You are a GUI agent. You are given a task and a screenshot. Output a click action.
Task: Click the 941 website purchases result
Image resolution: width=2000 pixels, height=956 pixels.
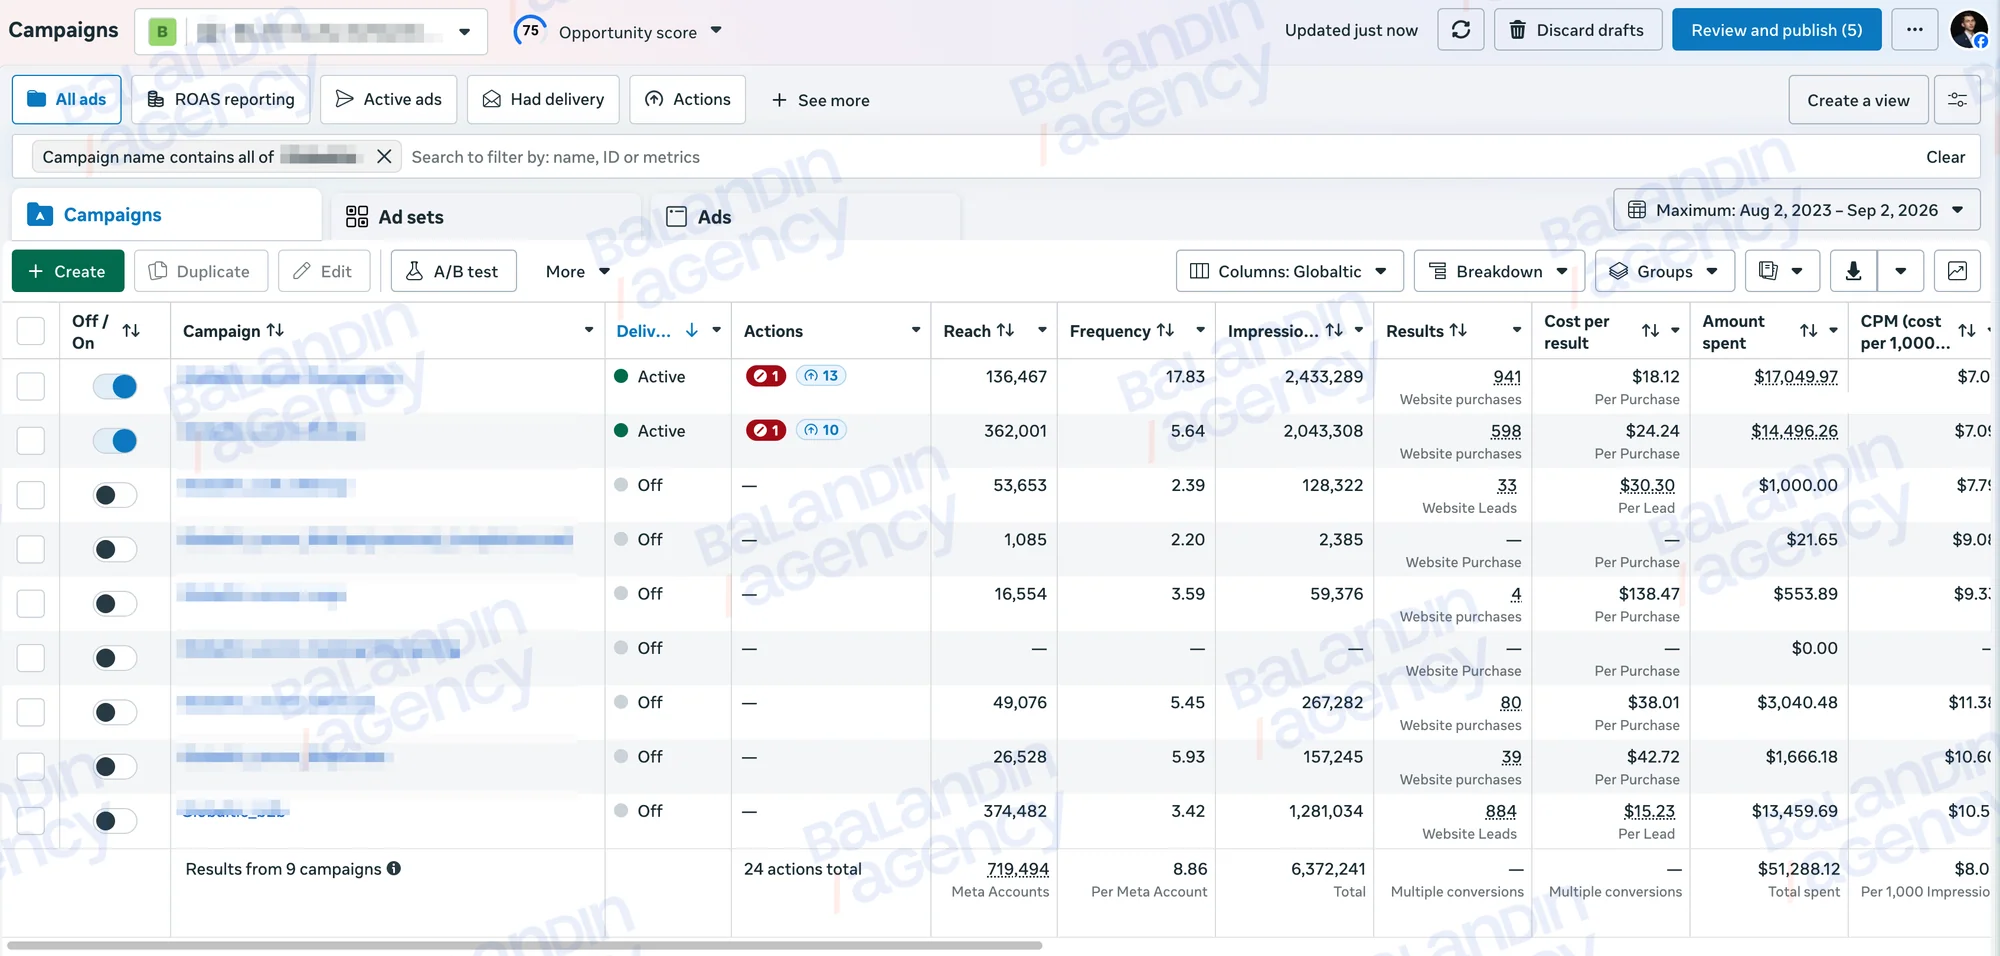point(1507,376)
